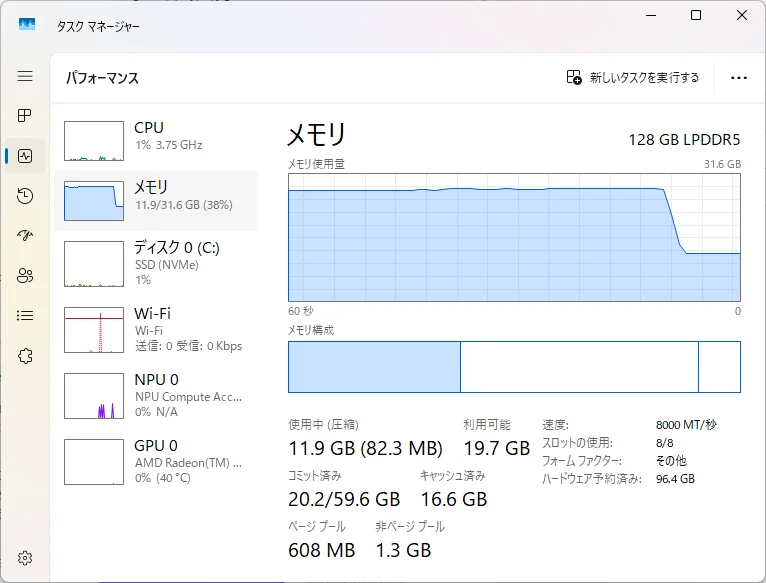Open the App history page icon
766x583 pixels.
point(25,195)
